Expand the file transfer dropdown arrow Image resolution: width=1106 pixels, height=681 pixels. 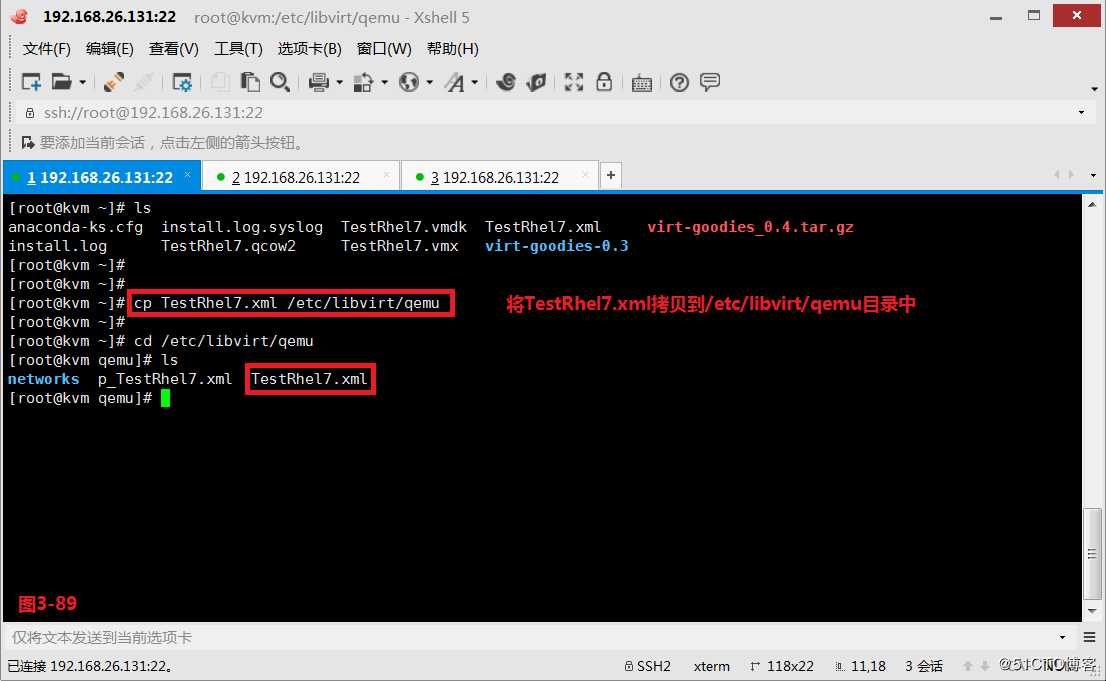(x=384, y=83)
